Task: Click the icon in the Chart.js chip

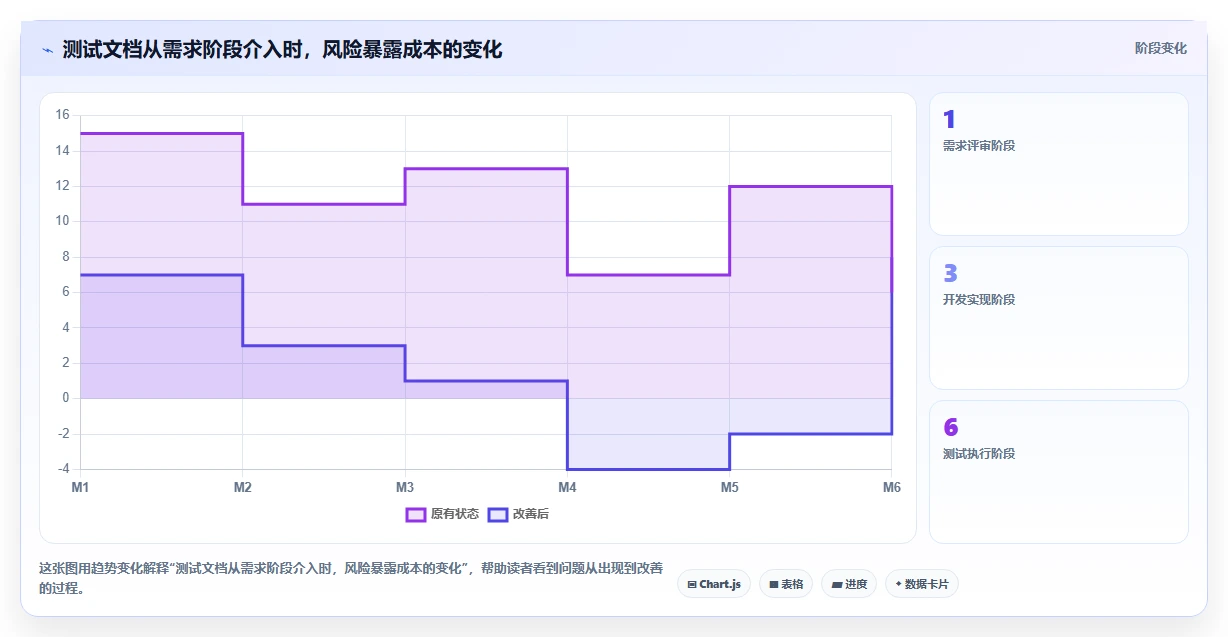Action: coord(692,584)
